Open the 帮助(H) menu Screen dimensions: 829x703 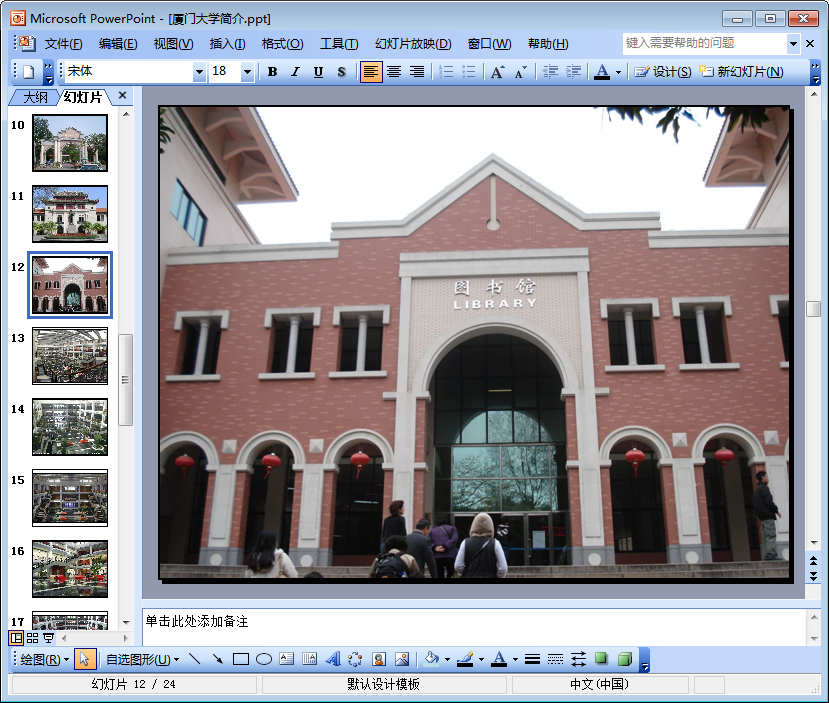(548, 44)
